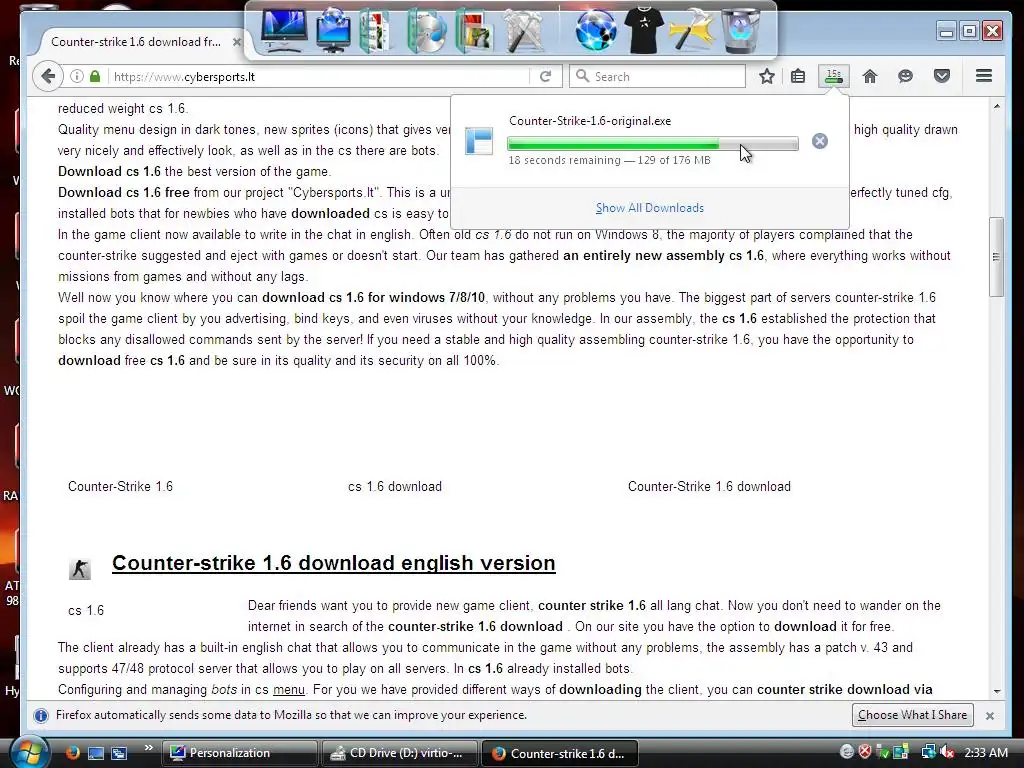Image resolution: width=1024 pixels, height=768 pixels.
Task: Launch the blue globe browser icon in dock
Action: (x=596, y=31)
